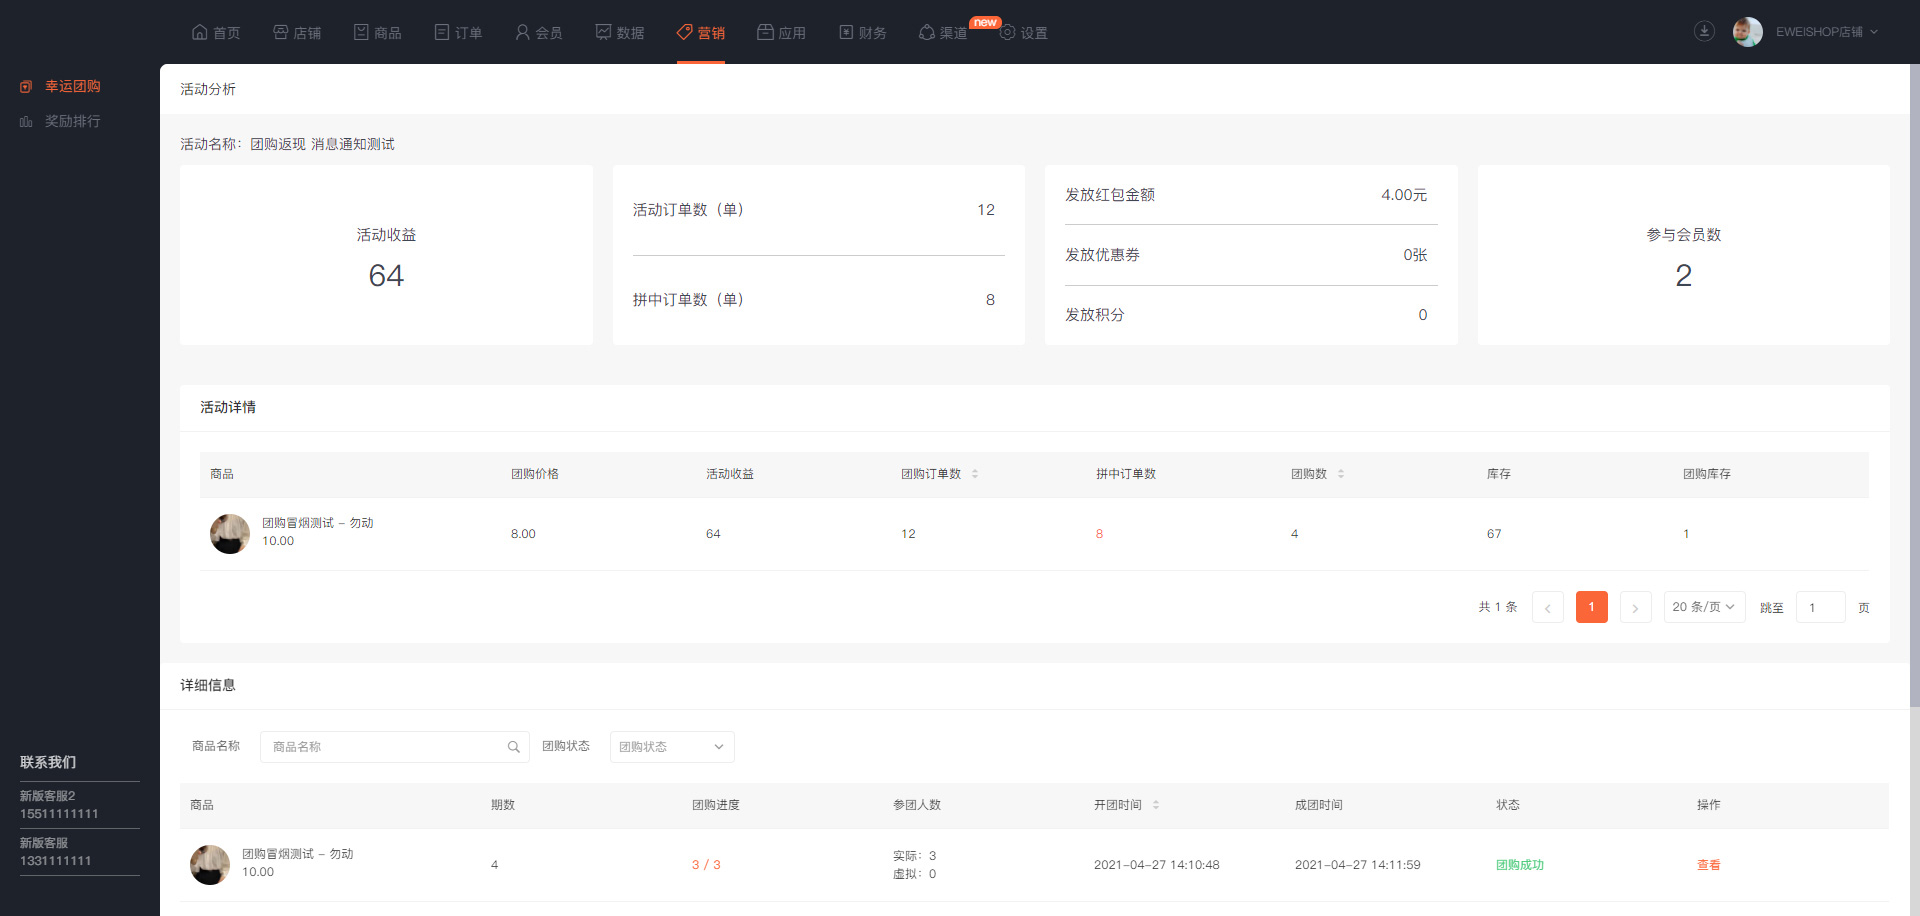Open the 数据 top menu

pyautogui.click(x=620, y=32)
